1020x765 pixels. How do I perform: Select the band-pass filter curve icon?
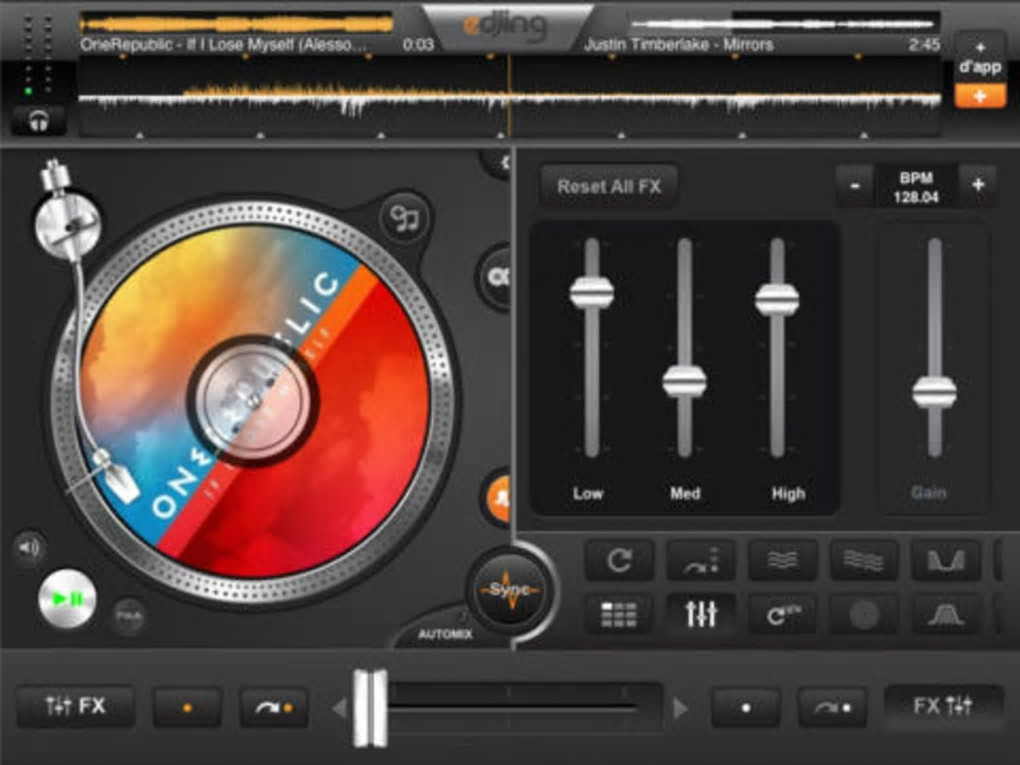(x=946, y=613)
